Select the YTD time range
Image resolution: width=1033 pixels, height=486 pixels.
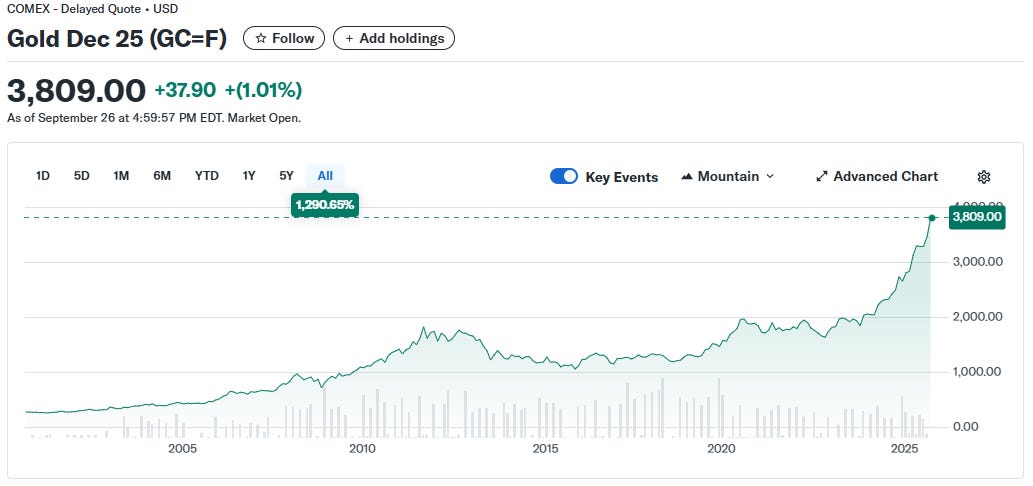pos(206,176)
